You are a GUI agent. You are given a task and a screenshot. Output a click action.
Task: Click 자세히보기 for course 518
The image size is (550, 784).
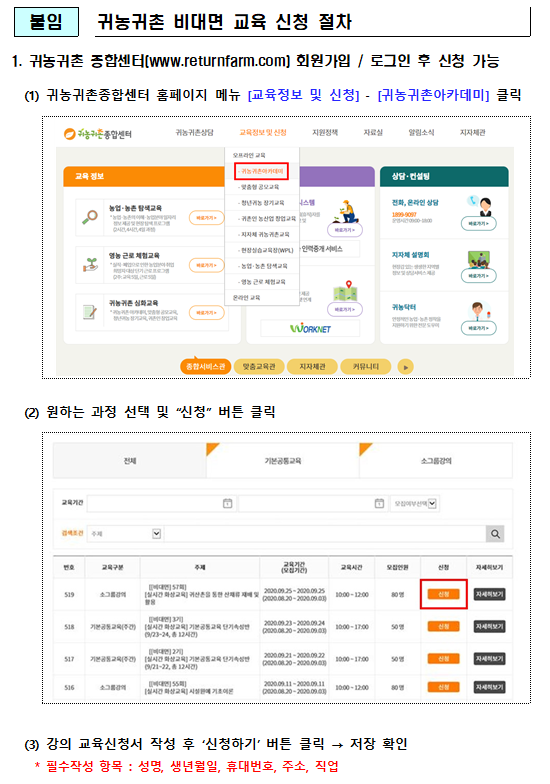coord(490,626)
